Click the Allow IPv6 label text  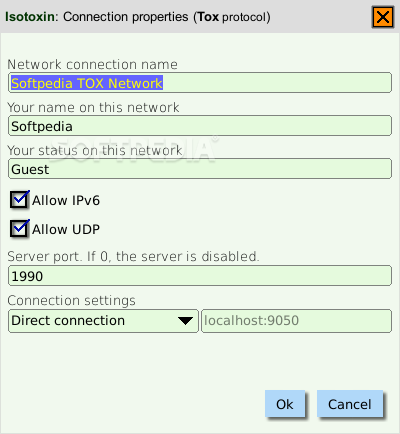(66, 200)
